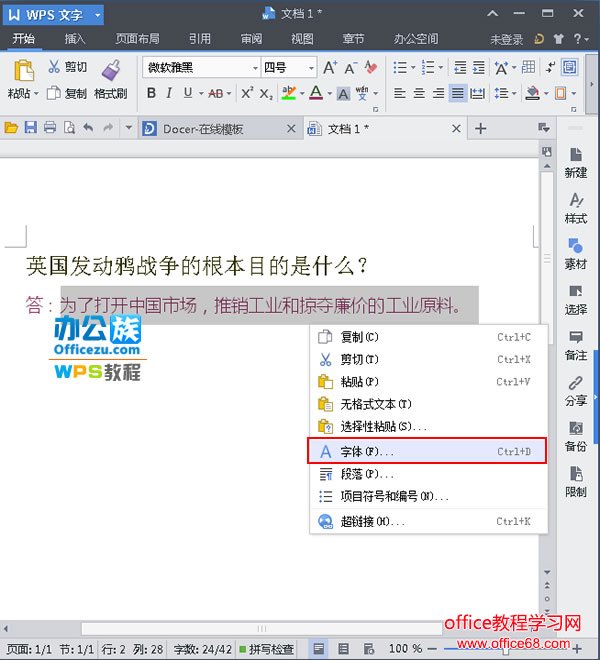Save document with floppy disk icon
The height and width of the screenshot is (660, 600).
coord(30,127)
